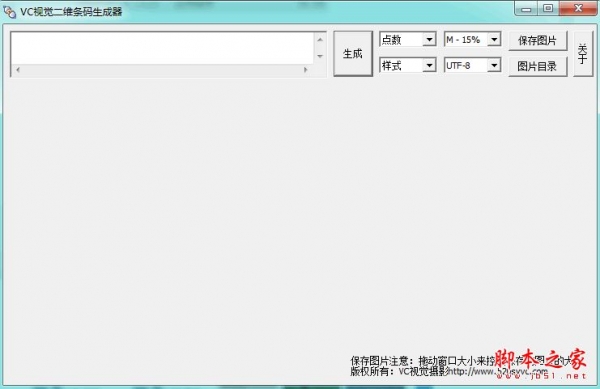Click the 版权所有 copyright text line
Viewport: 600px width, 389px height.
coord(449,371)
